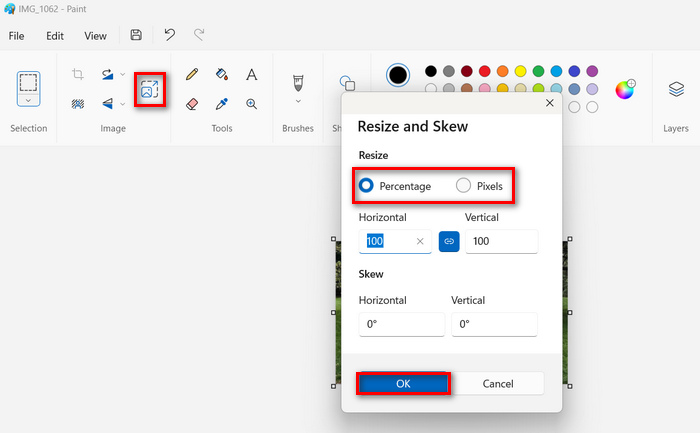Image resolution: width=700 pixels, height=433 pixels.
Task: Activate the Text tool
Action: [252, 74]
